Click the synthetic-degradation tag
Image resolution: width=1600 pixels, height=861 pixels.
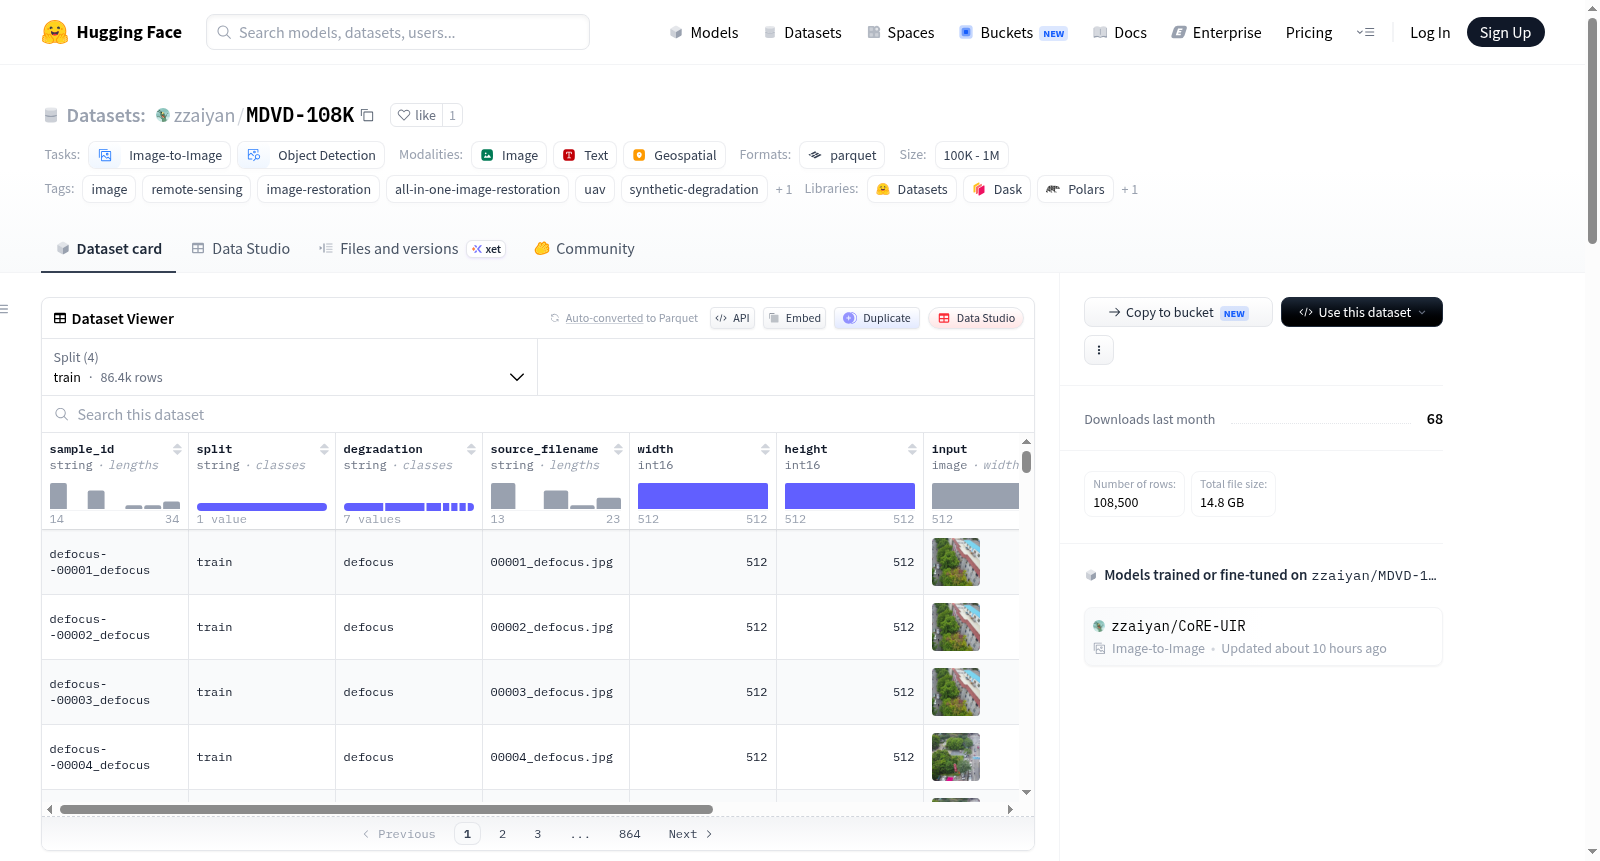click(694, 189)
